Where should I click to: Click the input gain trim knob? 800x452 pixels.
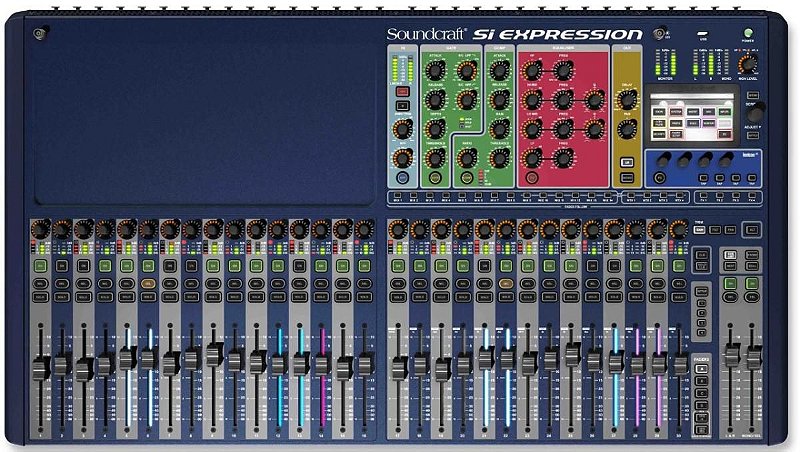coord(403,129)
